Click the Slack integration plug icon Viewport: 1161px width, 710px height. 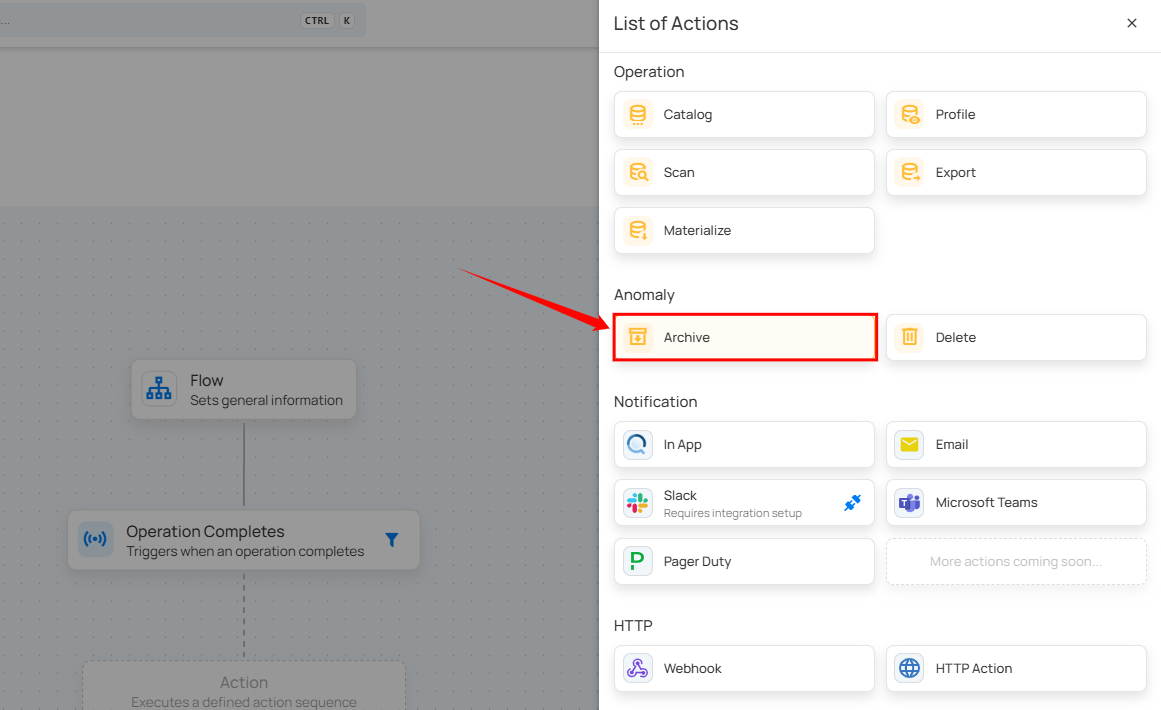pos(852,503)
